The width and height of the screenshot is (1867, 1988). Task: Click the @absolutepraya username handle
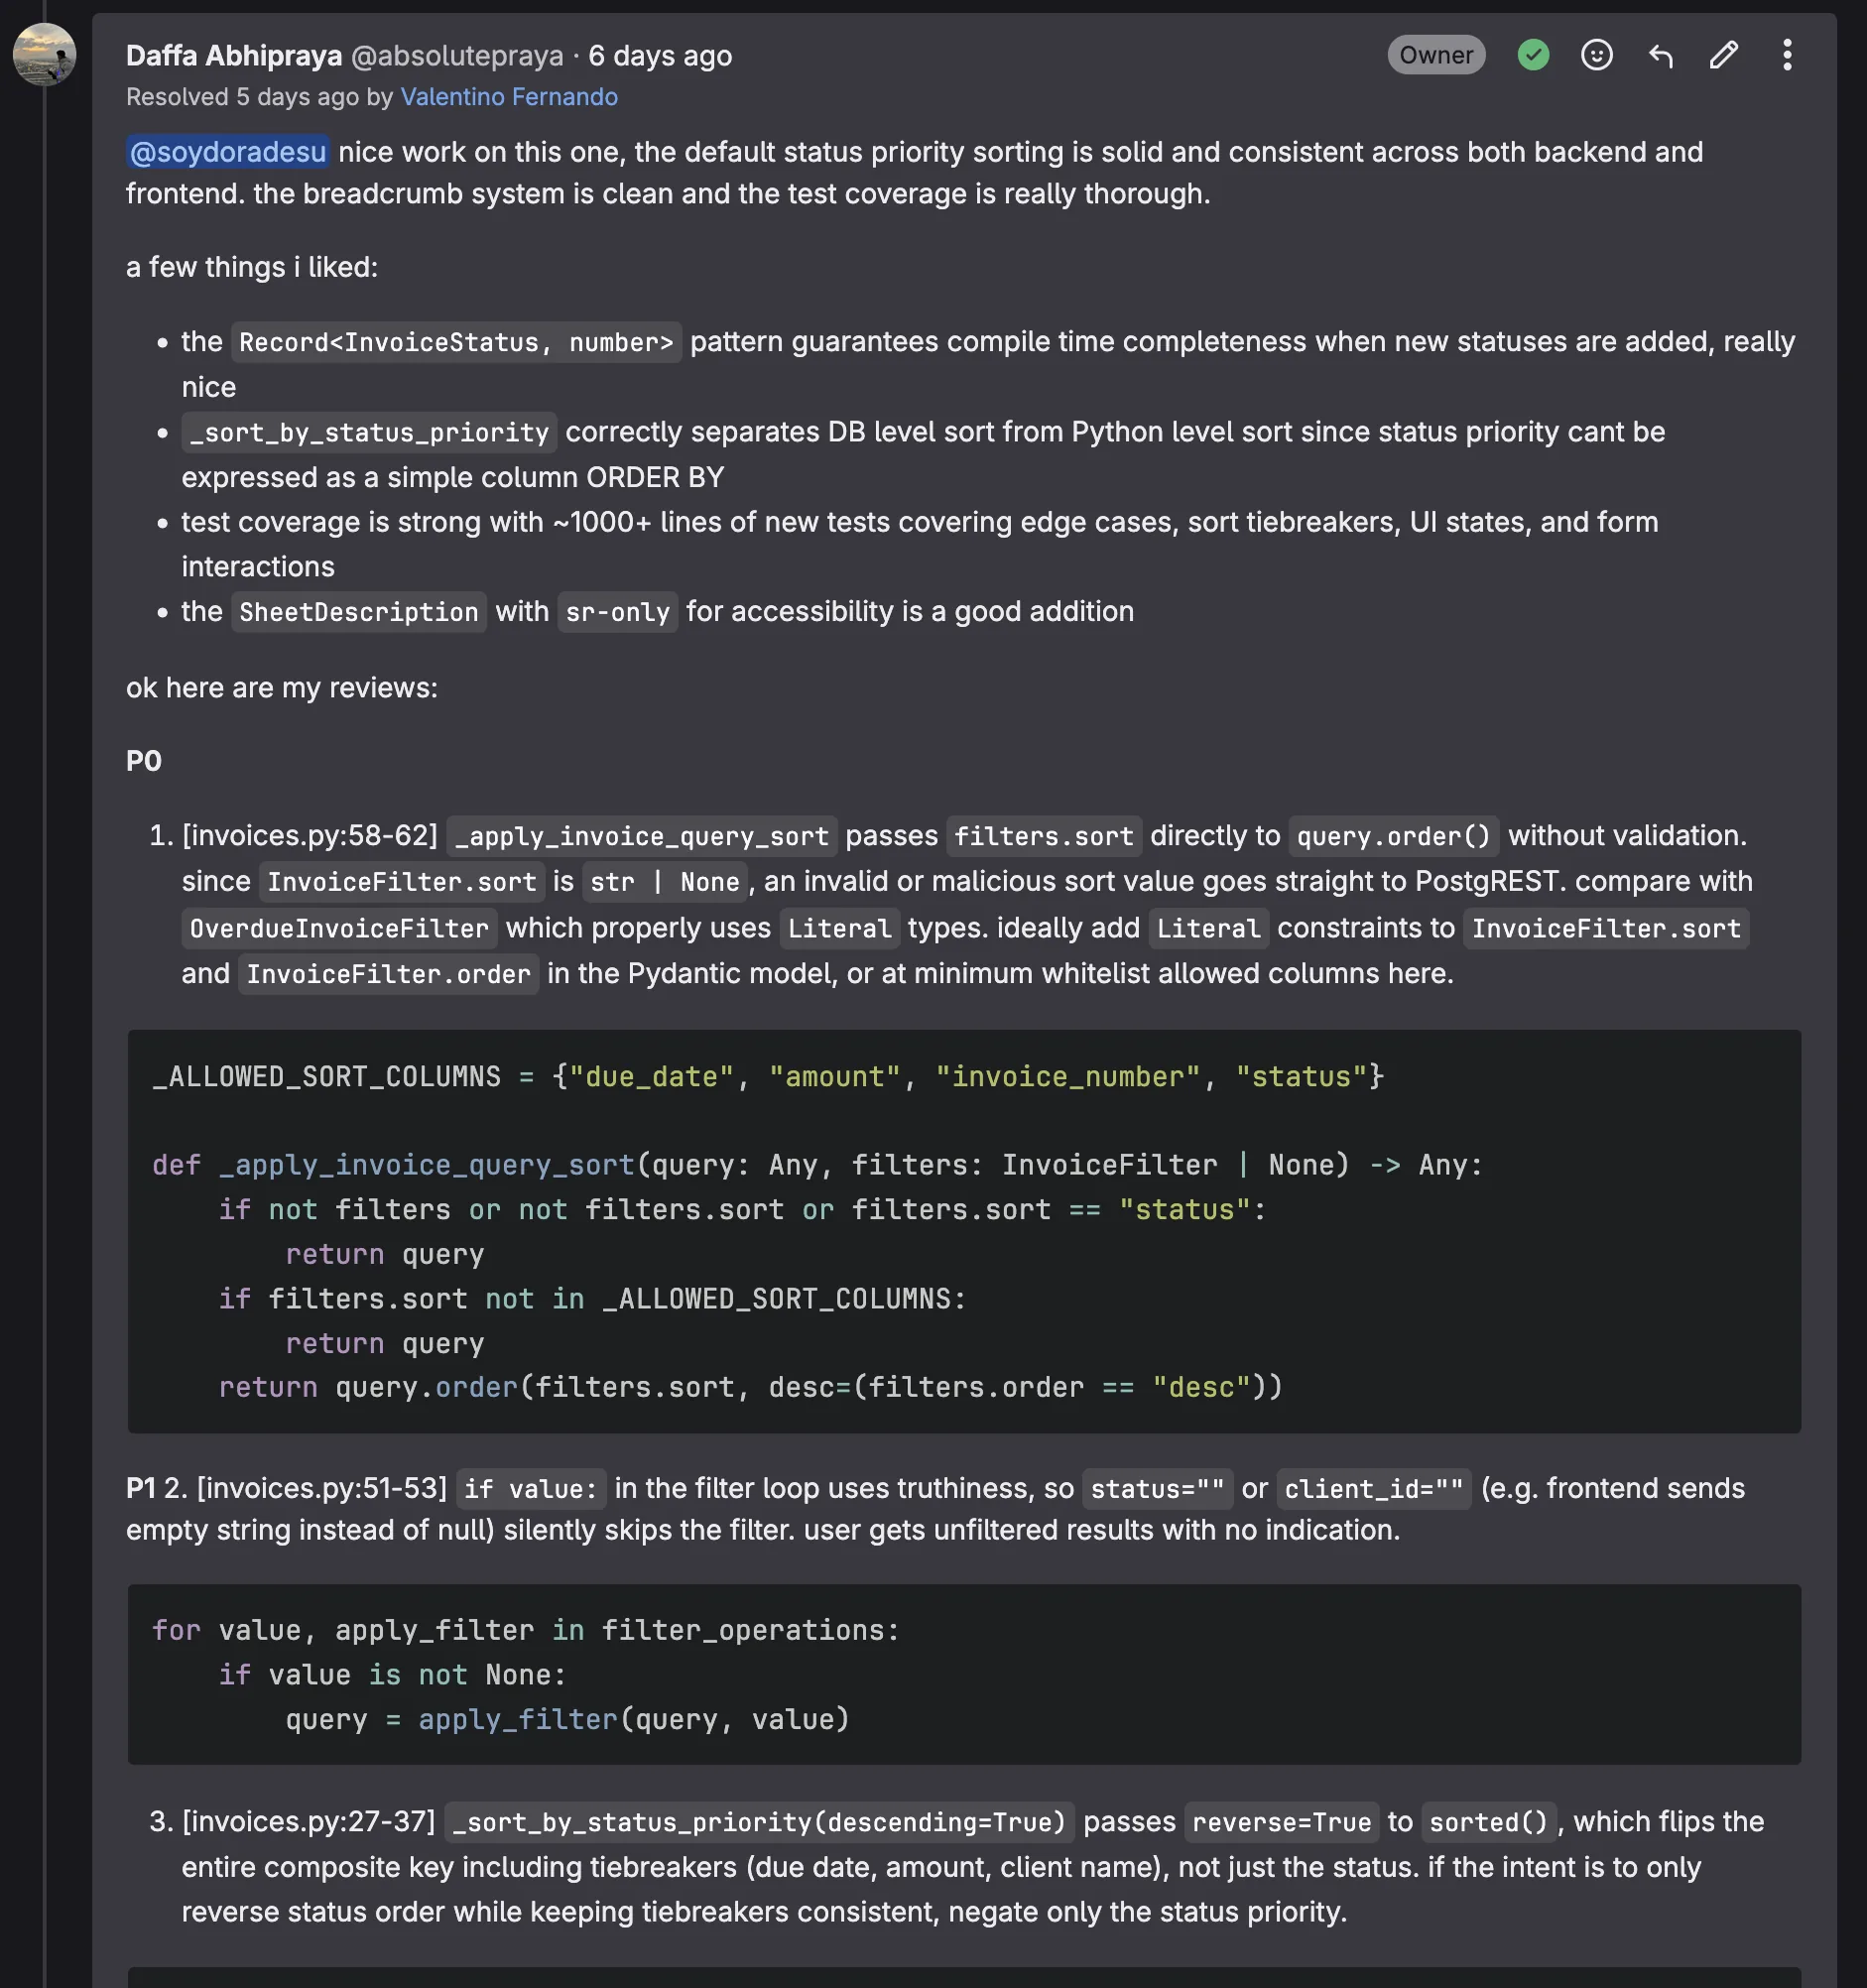[457, 56]
